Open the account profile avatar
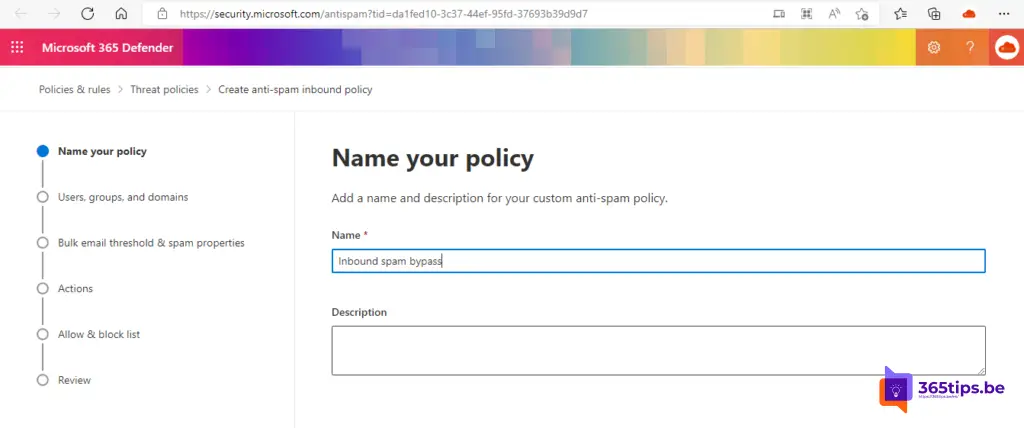1024x428 pixels. point(1006,47)
